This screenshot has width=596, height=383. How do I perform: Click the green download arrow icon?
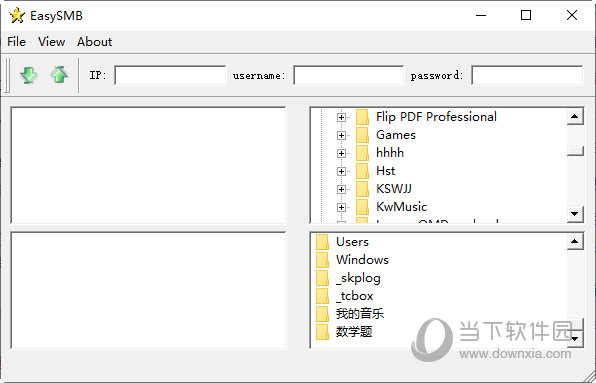[x=29, y=75]
